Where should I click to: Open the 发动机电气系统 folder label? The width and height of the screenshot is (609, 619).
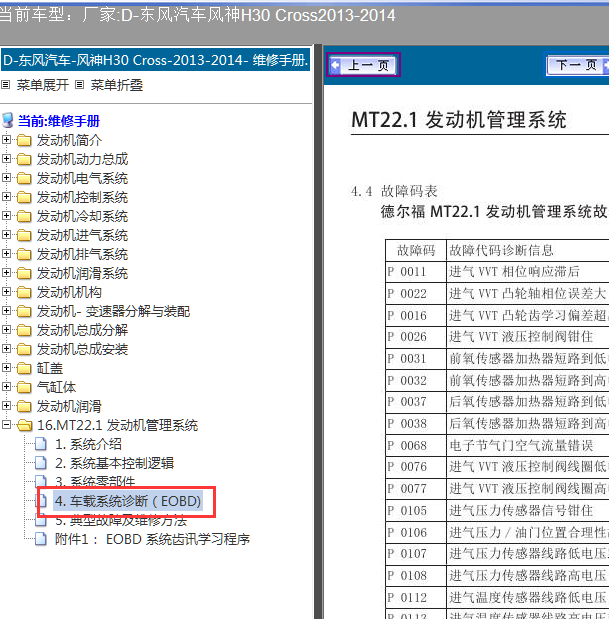82,178
